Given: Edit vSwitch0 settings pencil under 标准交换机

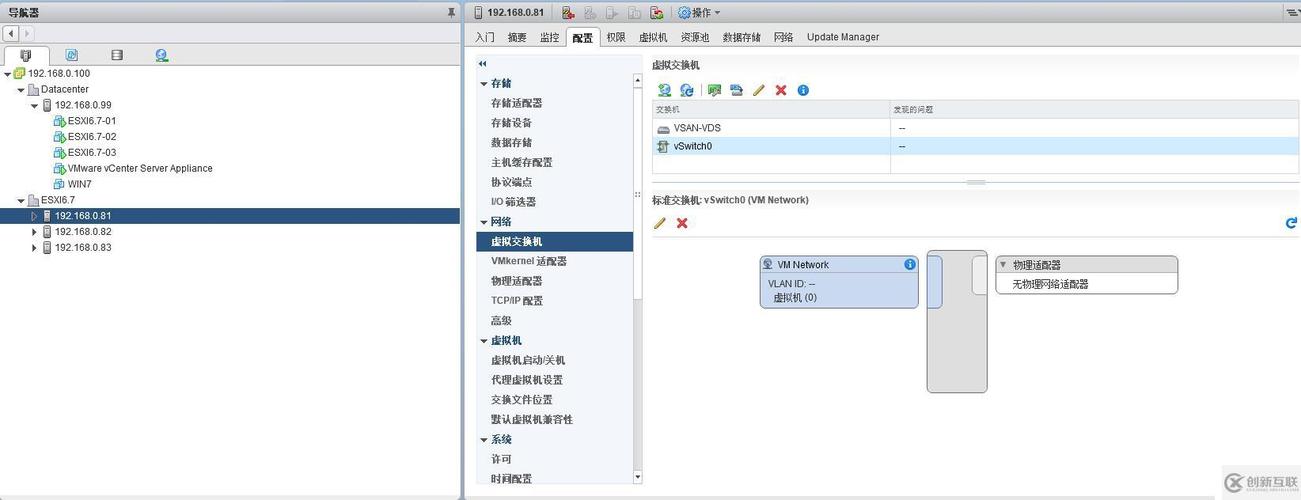Looking at the screenshot, I should pyautogui.click(x=660, y=223).
